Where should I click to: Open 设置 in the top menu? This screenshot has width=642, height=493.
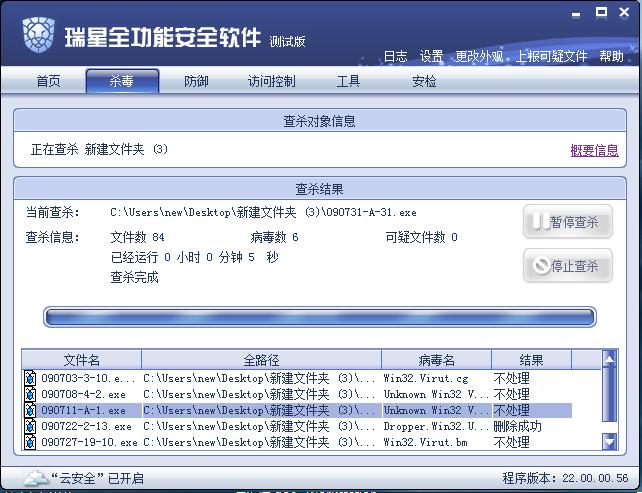432,56
